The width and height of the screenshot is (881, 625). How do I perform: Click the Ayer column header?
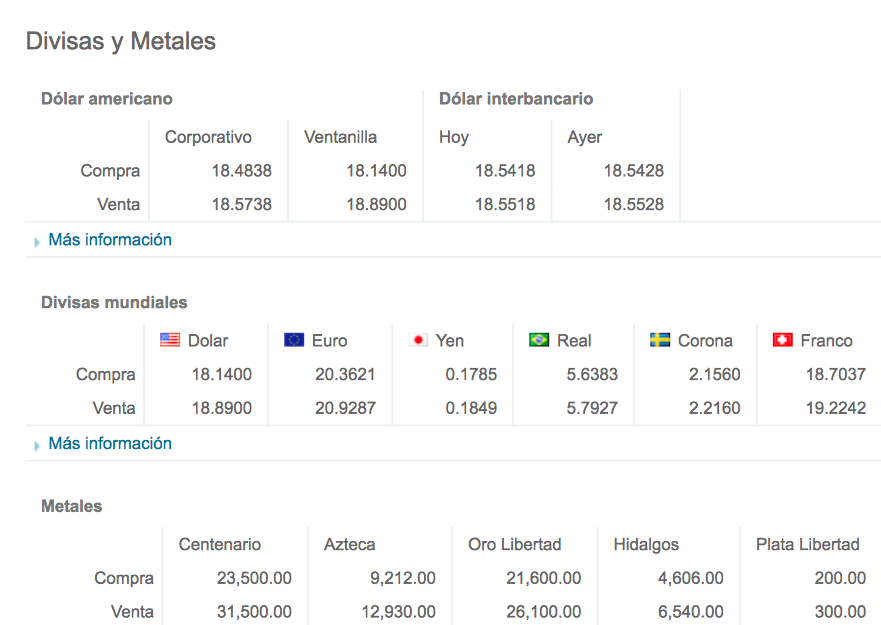pyautogui.click(x=585, y=137)
